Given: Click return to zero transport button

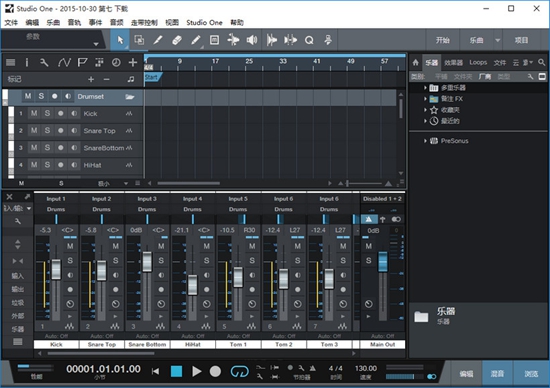Looking at the screenshot, I should (155, 371).
